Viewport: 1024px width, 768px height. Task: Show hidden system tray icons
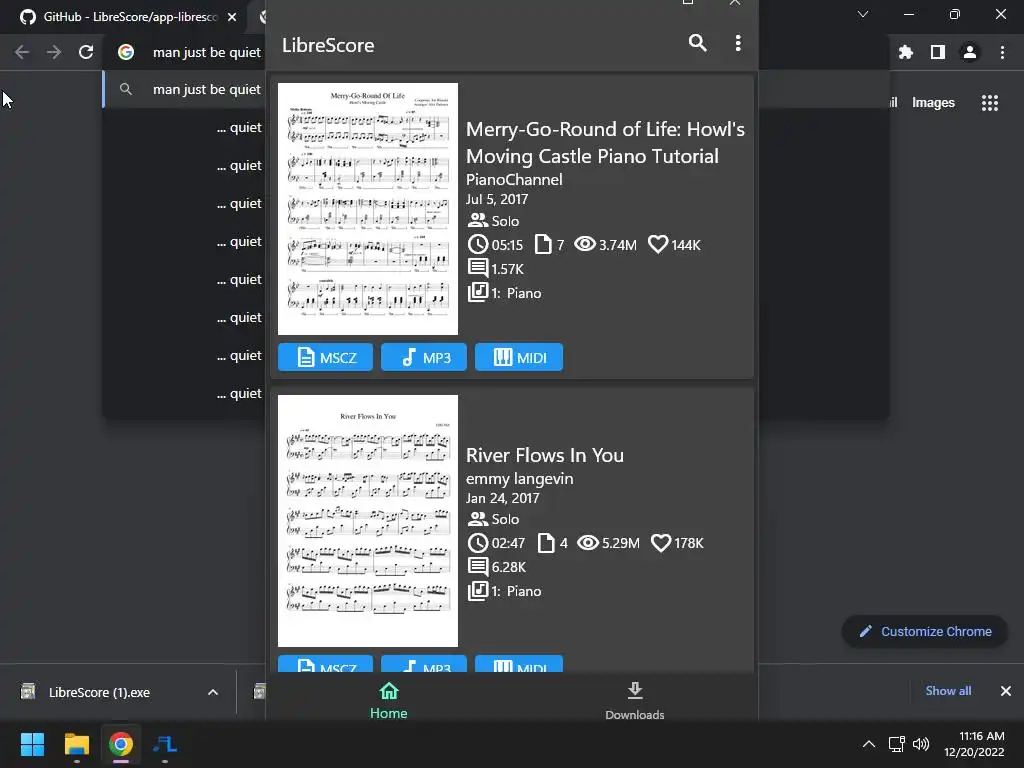(869, 744)
